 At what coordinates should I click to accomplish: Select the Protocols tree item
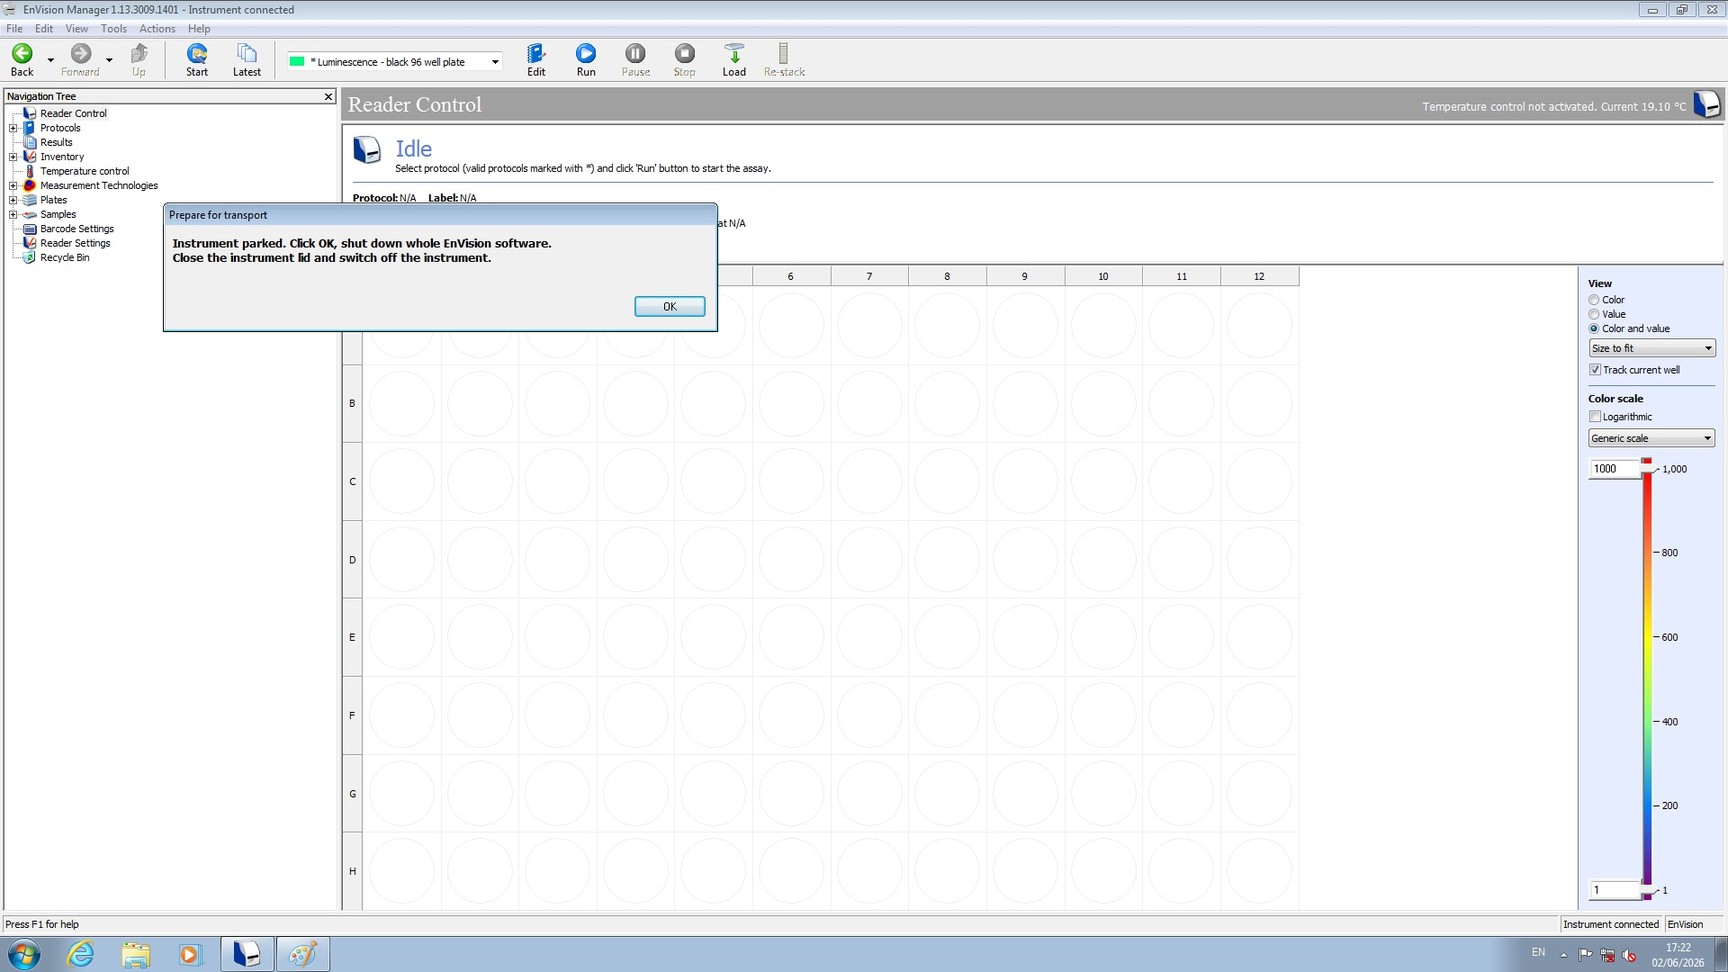pos(60,128)
